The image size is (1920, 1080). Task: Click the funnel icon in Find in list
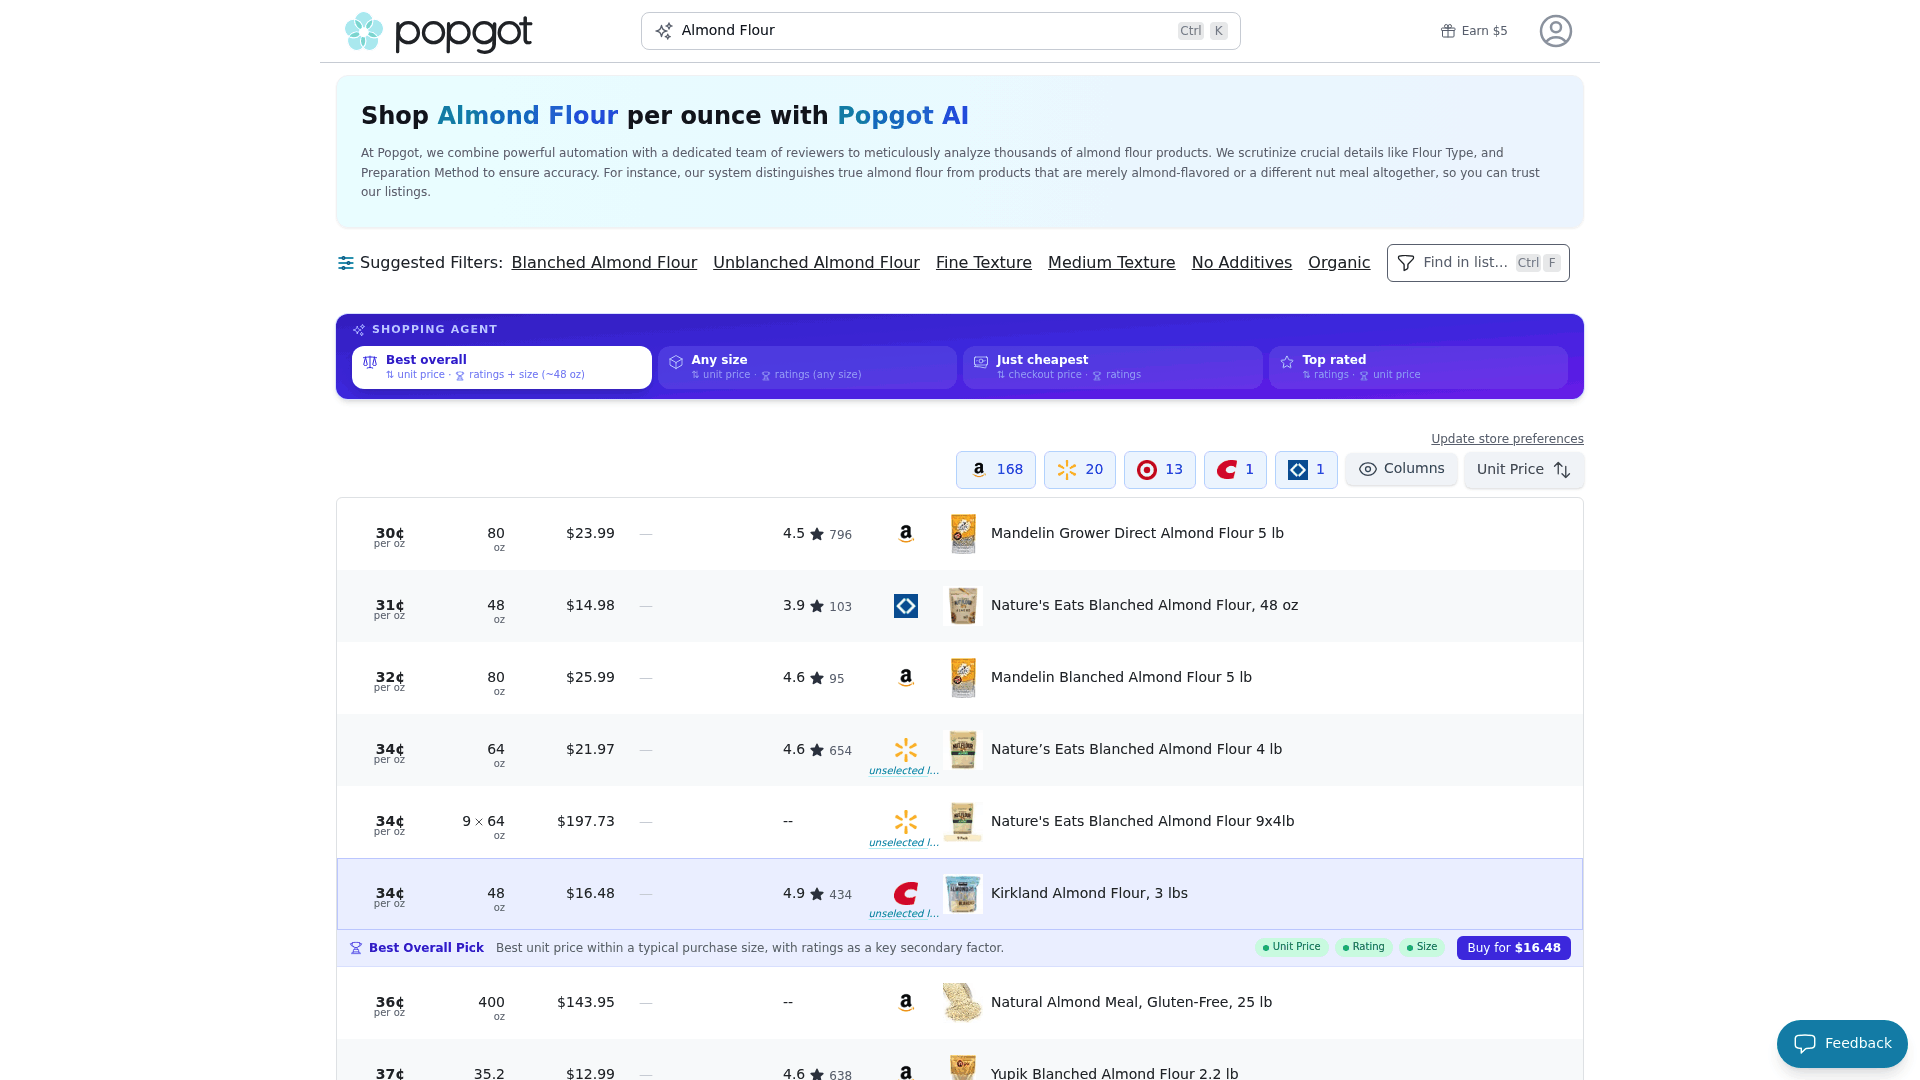point(1406,263)
